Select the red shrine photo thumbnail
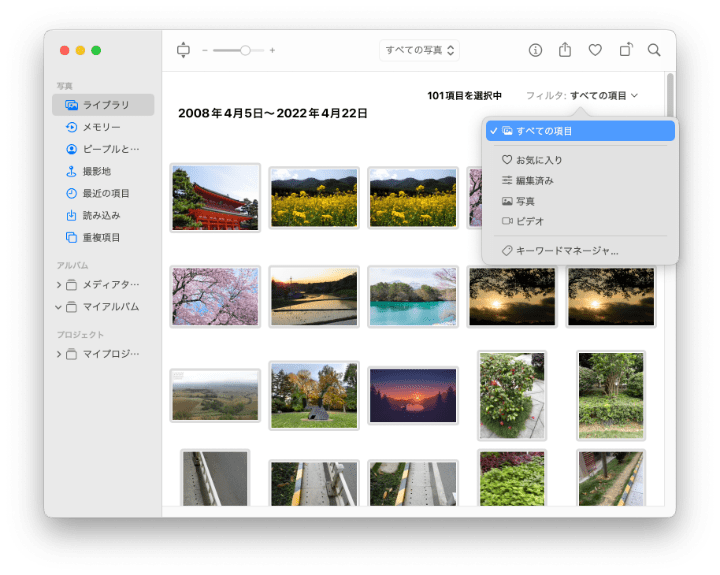Viewport: 720px width, 575px height. [215, 198]
